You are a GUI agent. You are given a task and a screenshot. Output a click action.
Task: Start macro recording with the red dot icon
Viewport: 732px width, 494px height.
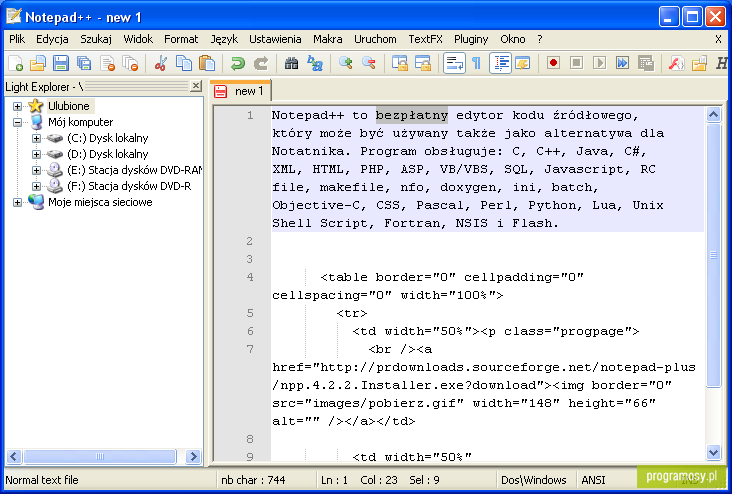click(554, 63)
